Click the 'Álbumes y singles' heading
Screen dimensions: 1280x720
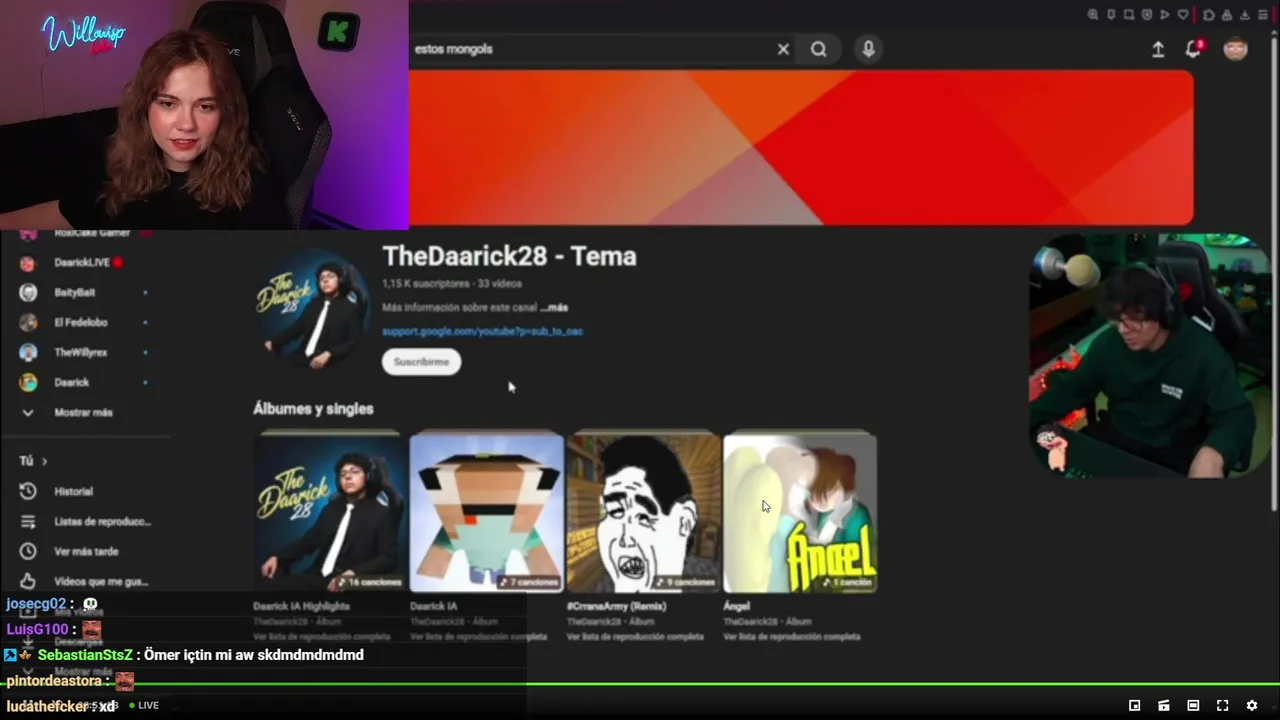click(313, 409)
